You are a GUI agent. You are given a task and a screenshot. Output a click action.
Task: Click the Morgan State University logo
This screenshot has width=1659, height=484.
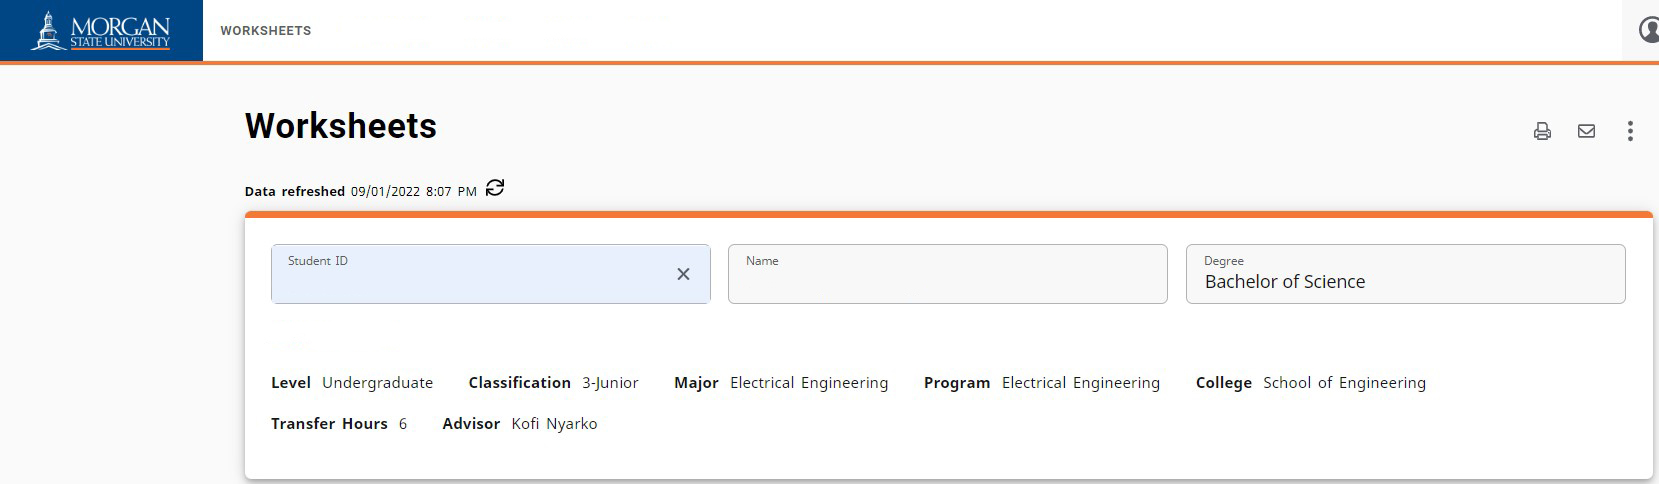coord(101,31)
